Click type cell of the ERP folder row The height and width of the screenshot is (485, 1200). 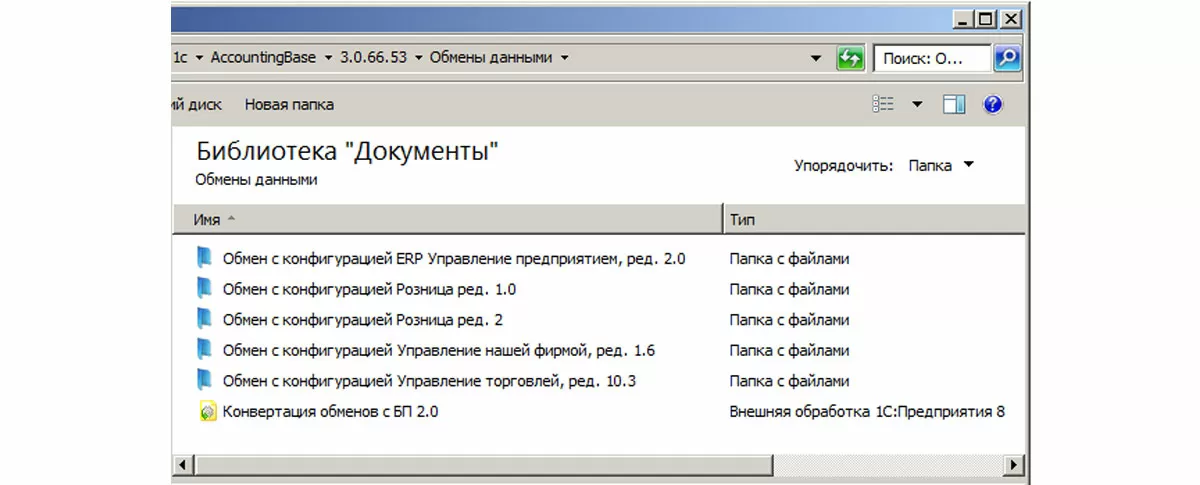click(x=789, y=258)
